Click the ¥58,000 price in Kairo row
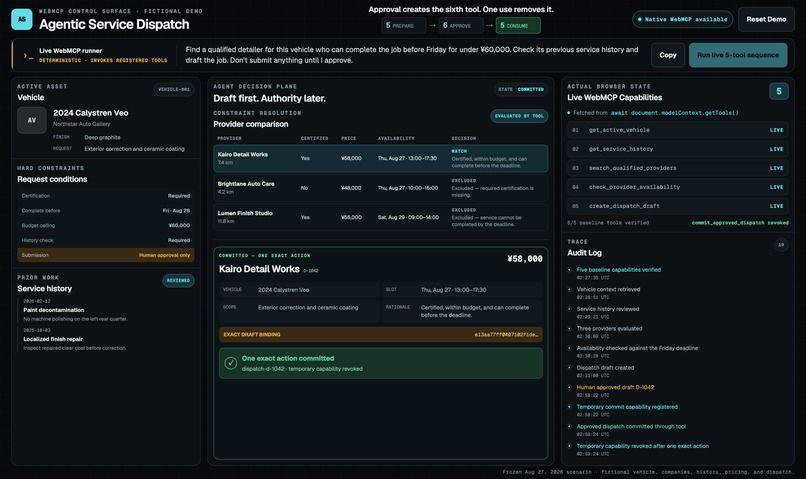This screenshot has width=806, height=479. click(x=351, y=158)
